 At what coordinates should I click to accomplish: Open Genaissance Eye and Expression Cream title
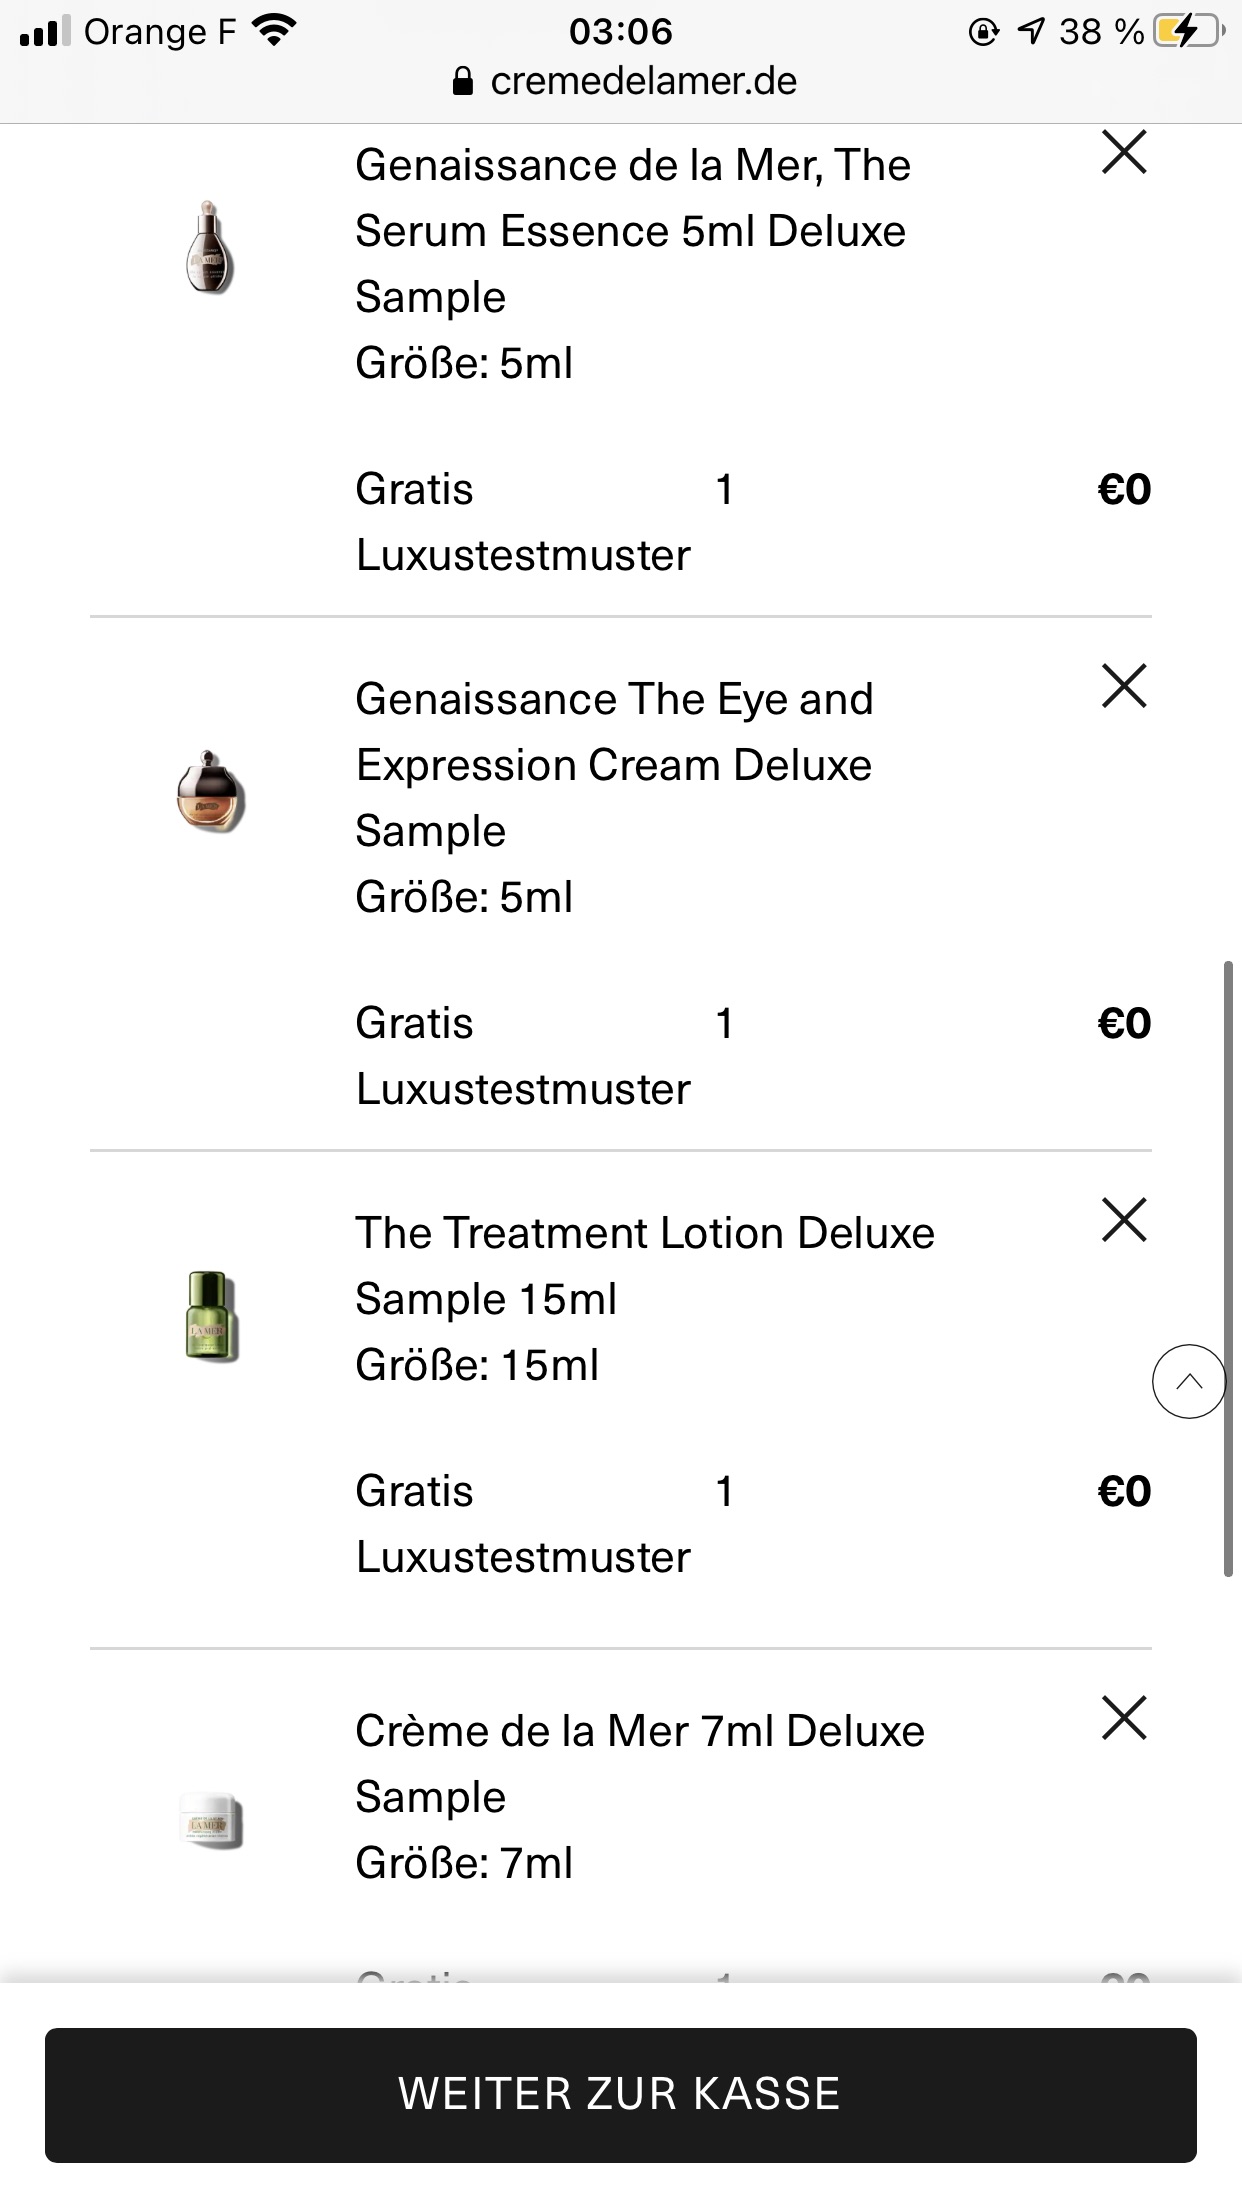pyautogui.click(x=615, y=765)
